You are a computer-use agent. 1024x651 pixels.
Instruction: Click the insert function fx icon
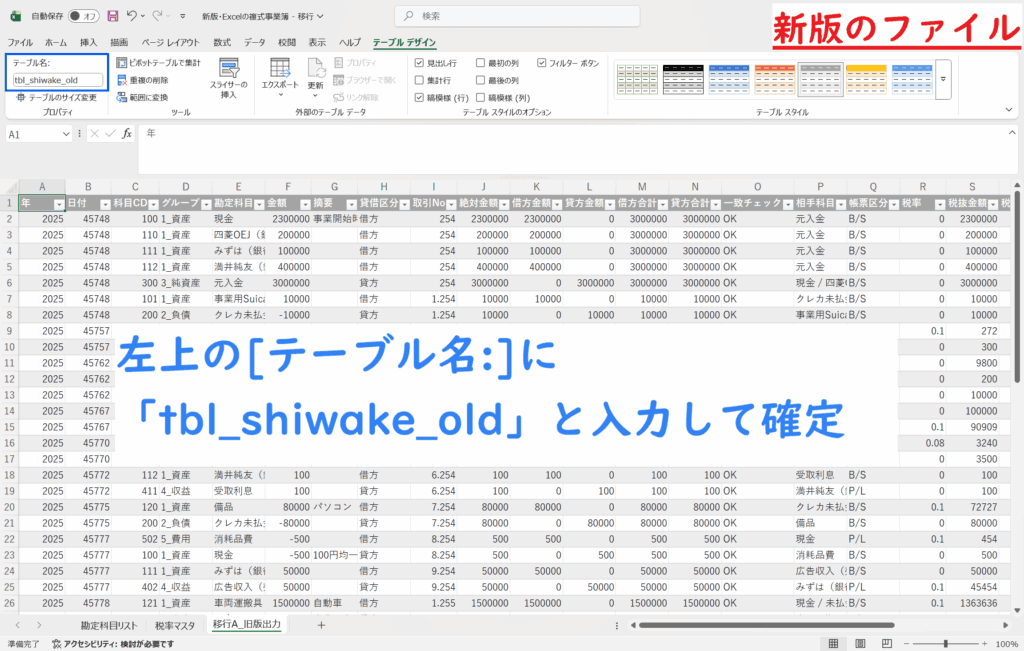click(x=127, y=133)
